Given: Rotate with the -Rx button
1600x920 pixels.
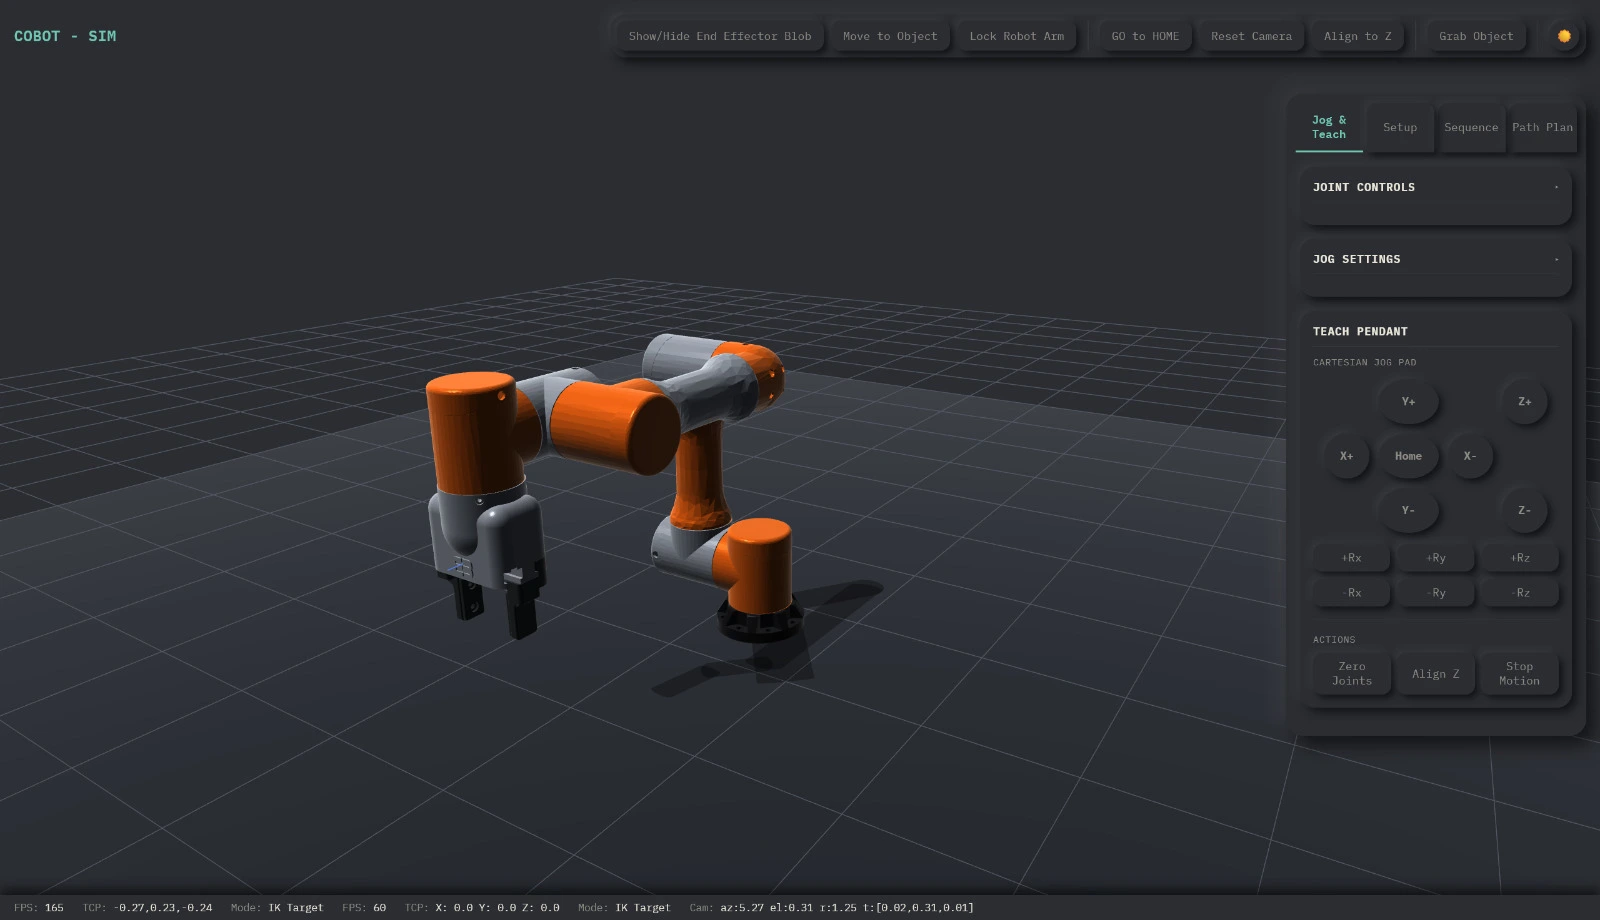Looking at the screenshot, I should click(1351, 593).
